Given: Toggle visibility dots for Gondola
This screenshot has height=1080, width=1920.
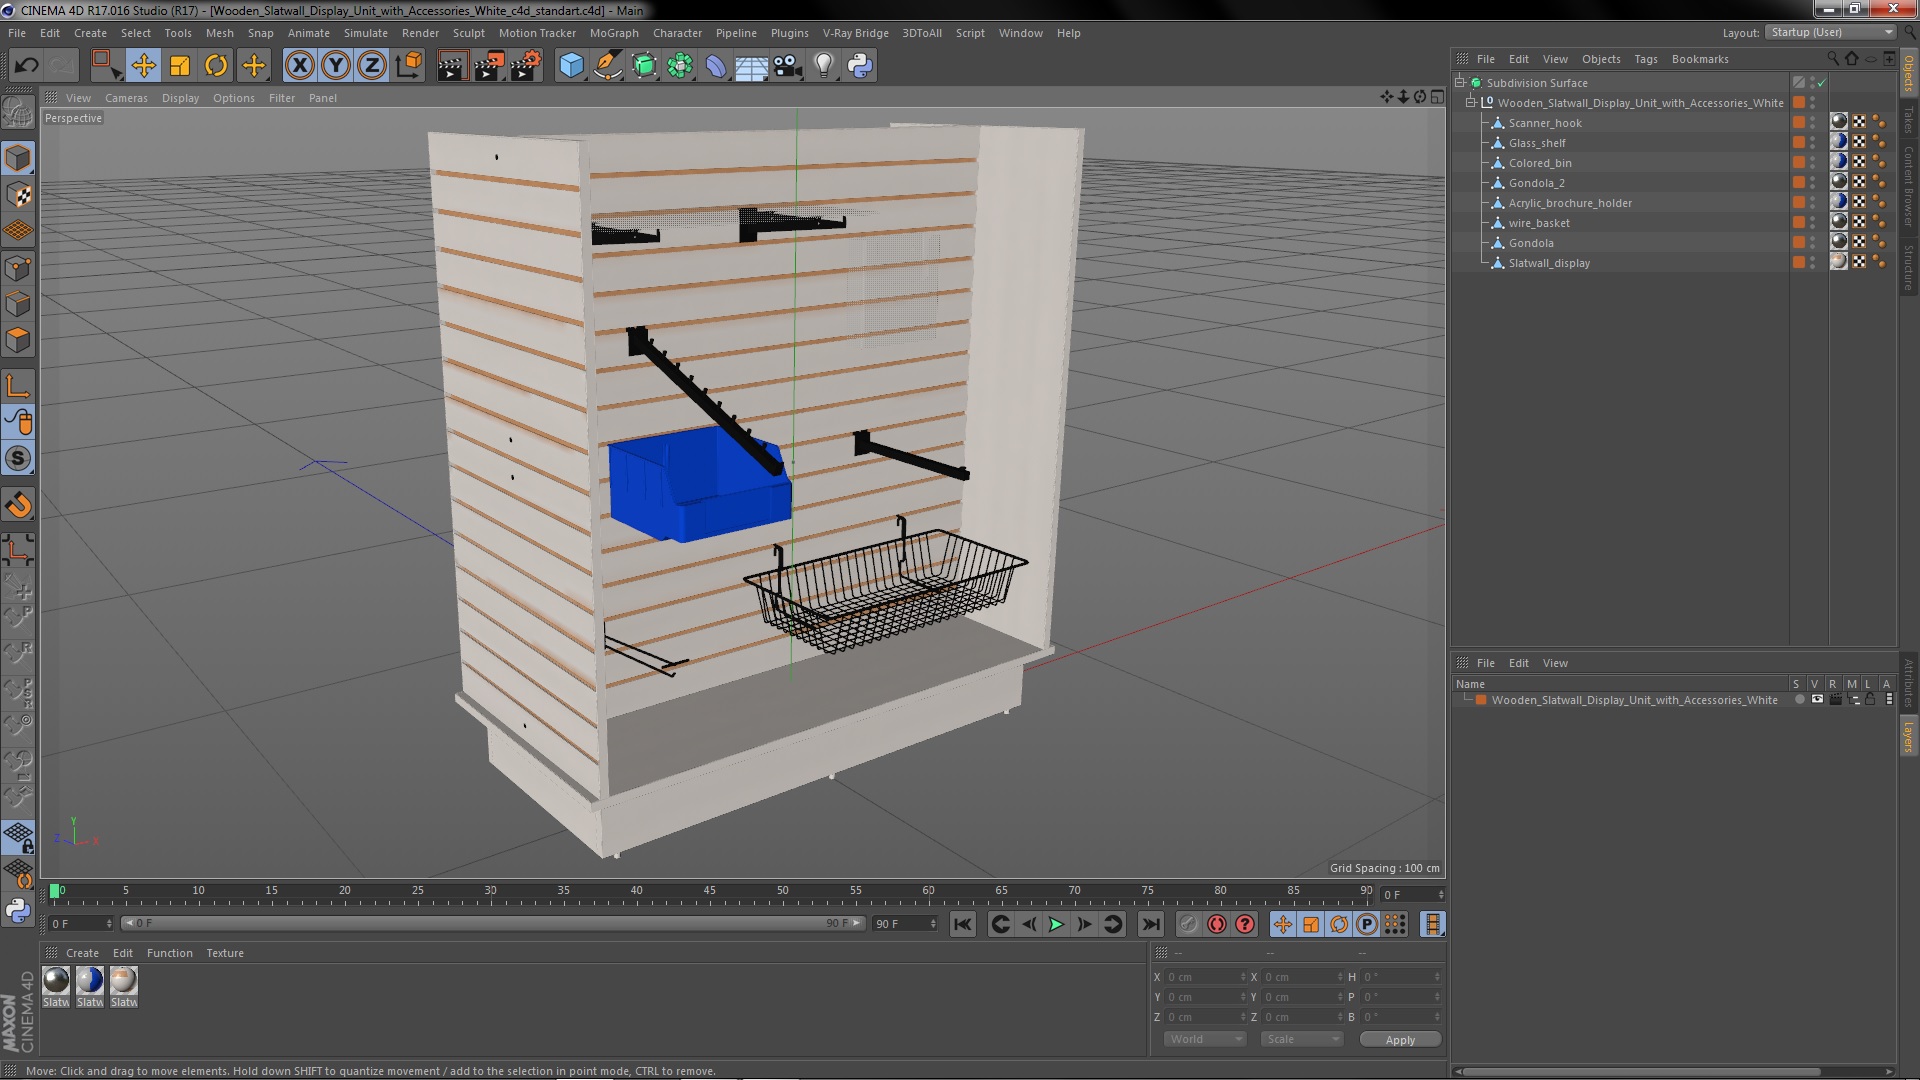Looking at the screenshot, I should coord(1812,243).
